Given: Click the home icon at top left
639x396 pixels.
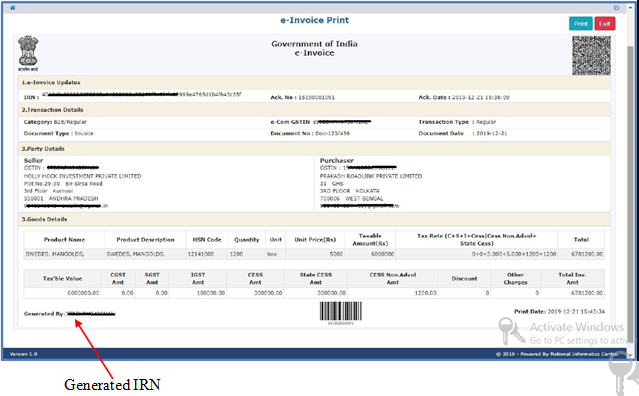Looking at the screenshot, I should (x=12, y=8).
